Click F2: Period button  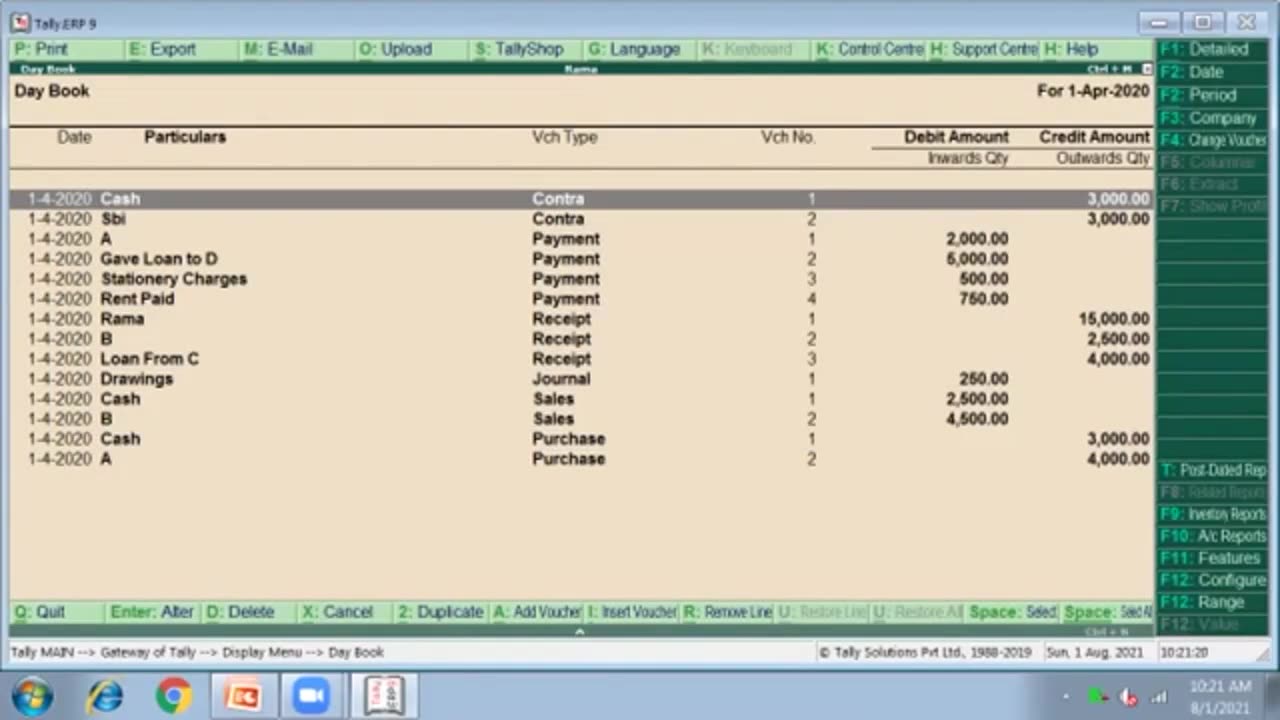click(x=1212, y=95)
